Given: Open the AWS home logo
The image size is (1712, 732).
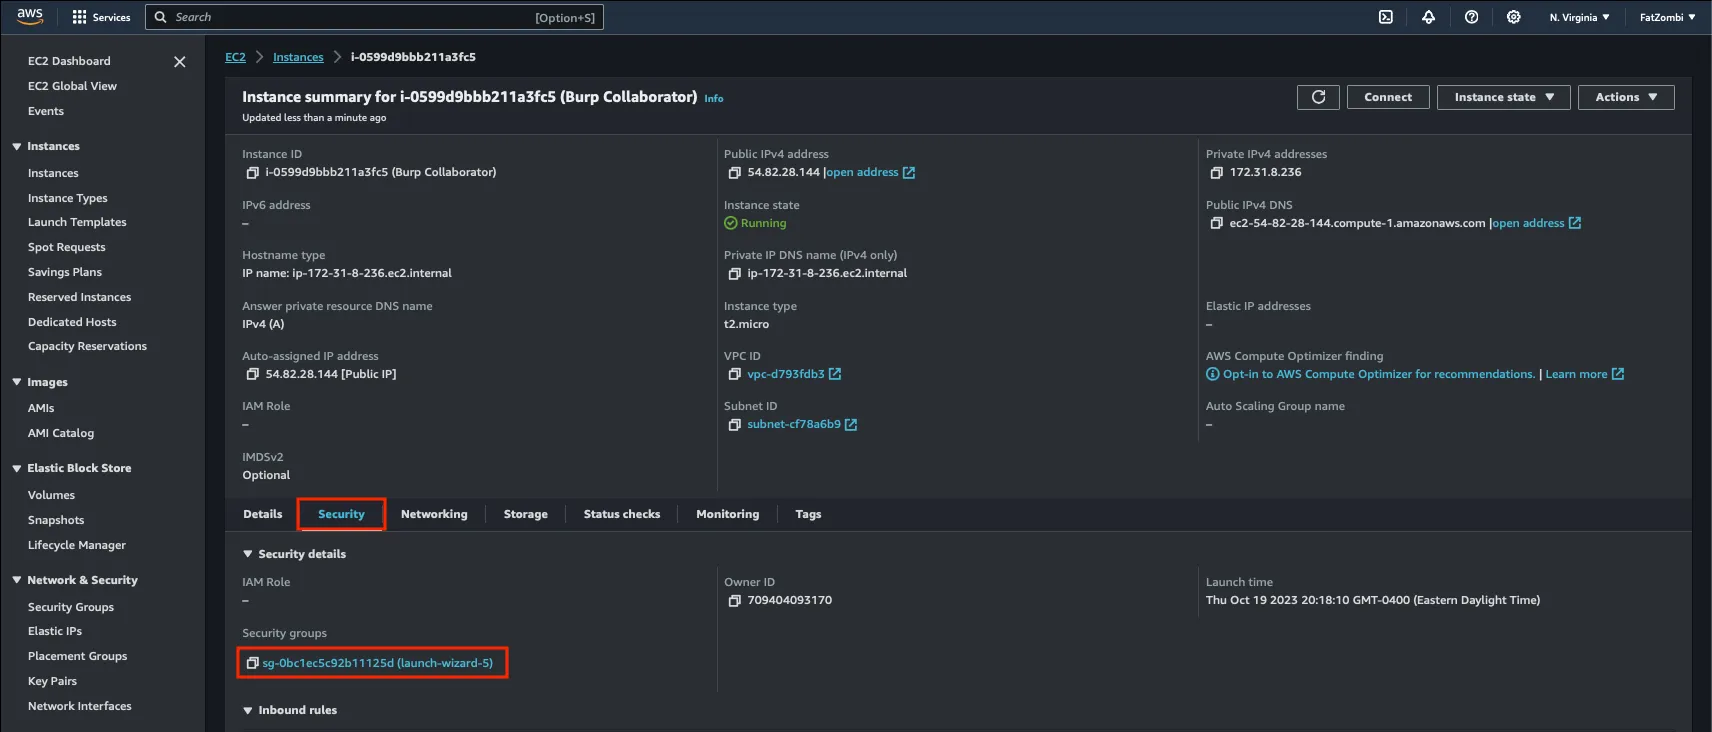Looking at the screenshot, I should point(30,16).
